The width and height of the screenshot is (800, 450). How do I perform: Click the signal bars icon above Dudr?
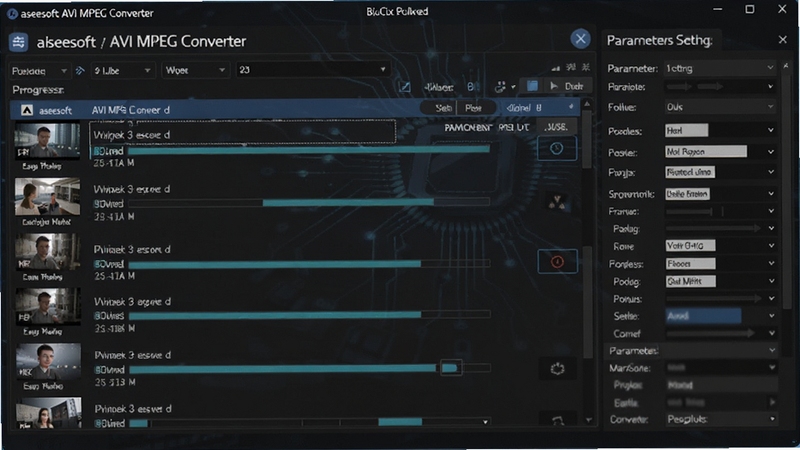coord(556,68)
